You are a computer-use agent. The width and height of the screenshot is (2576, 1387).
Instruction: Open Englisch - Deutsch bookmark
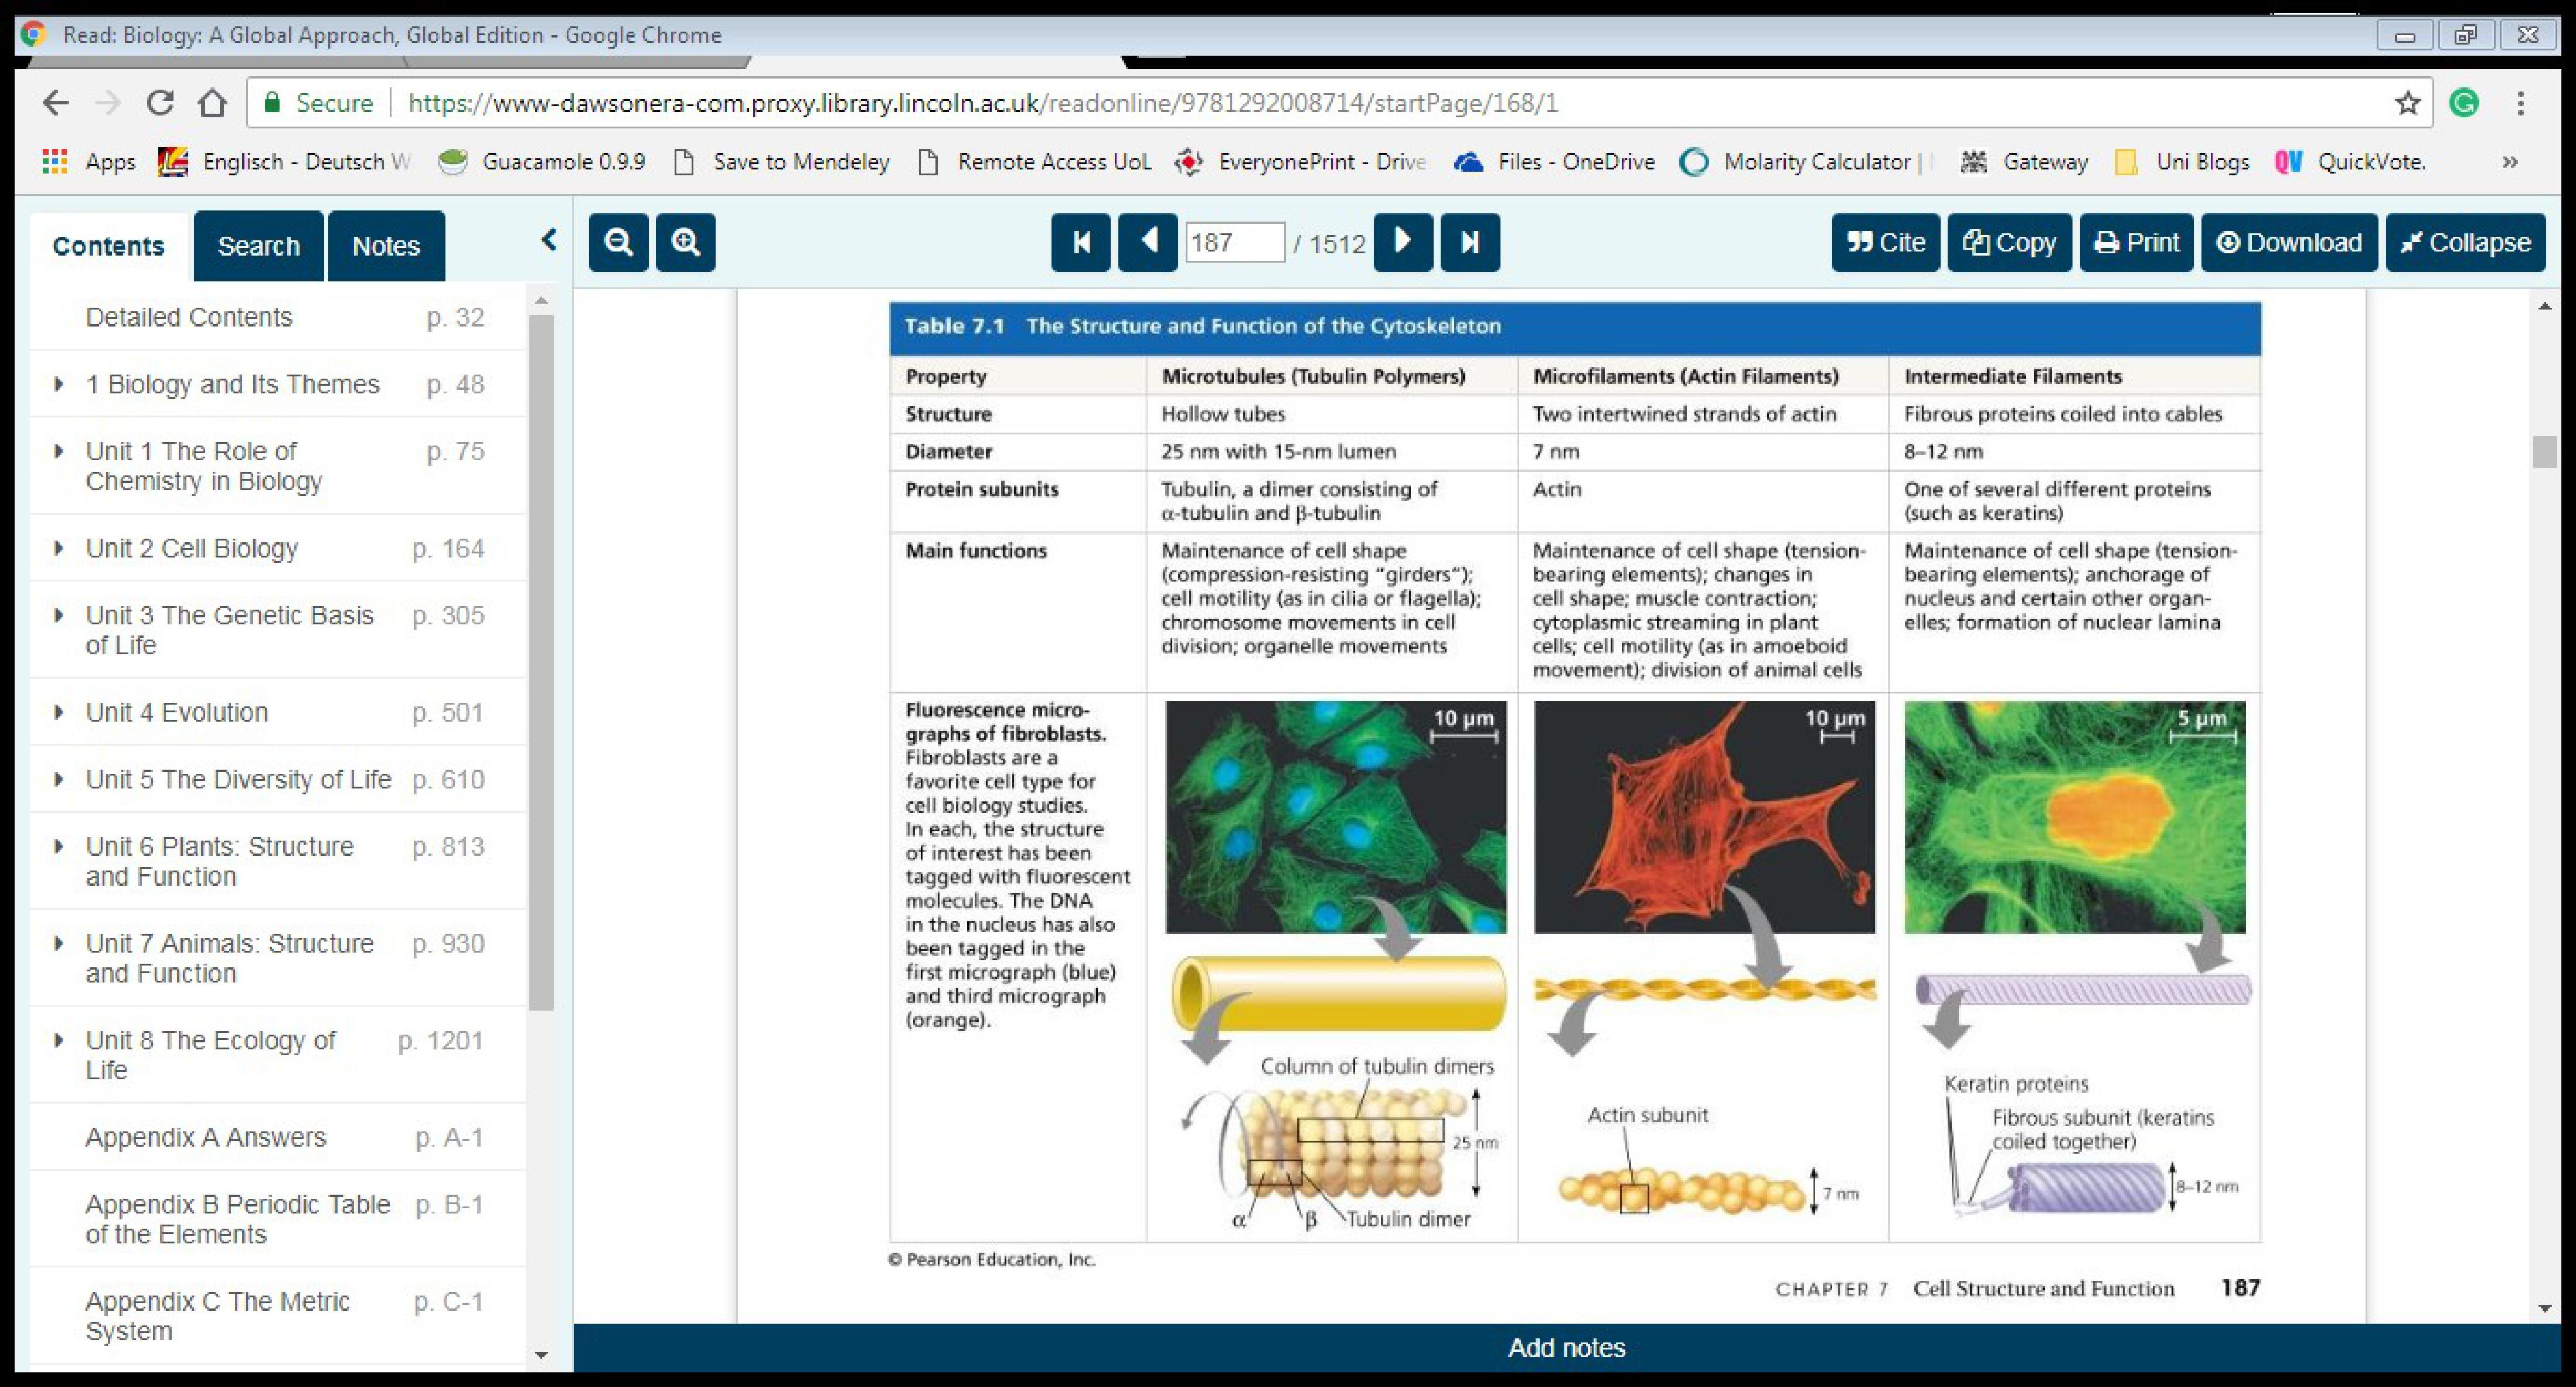point(285,162)
